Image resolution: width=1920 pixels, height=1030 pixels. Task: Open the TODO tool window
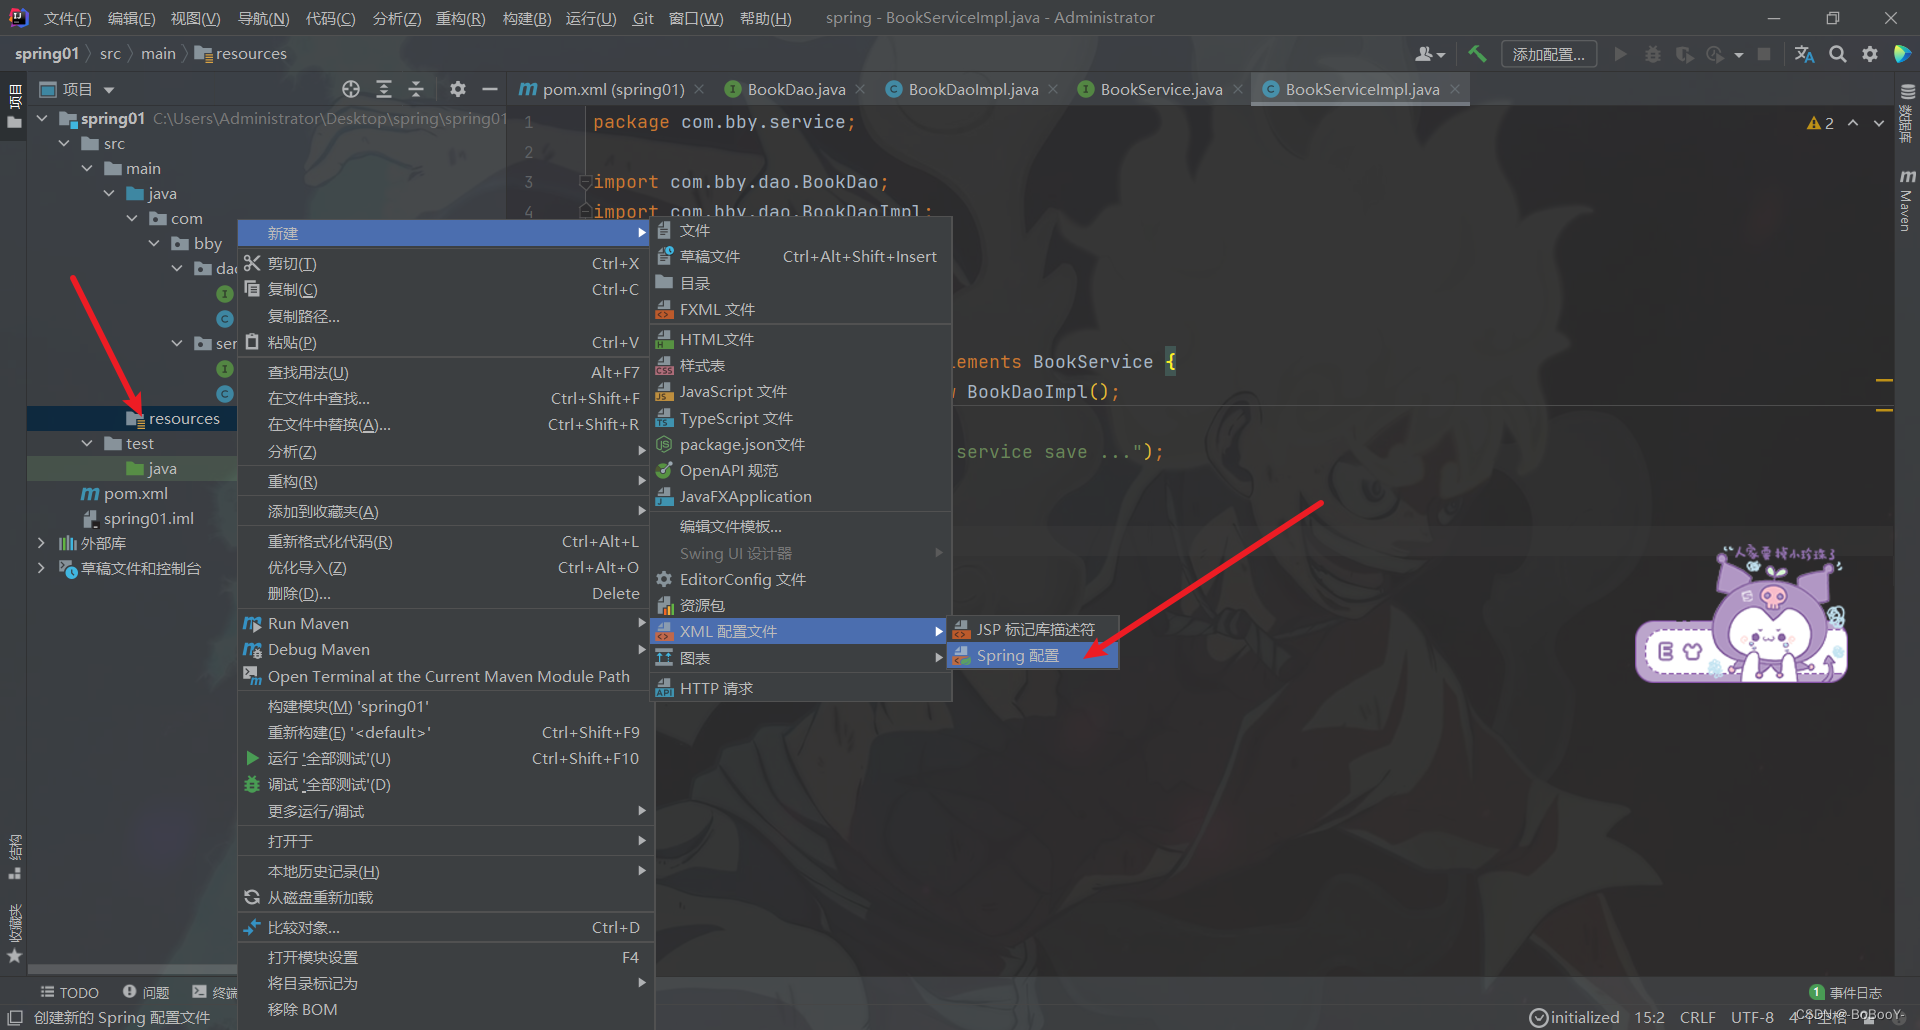[69, 992]
